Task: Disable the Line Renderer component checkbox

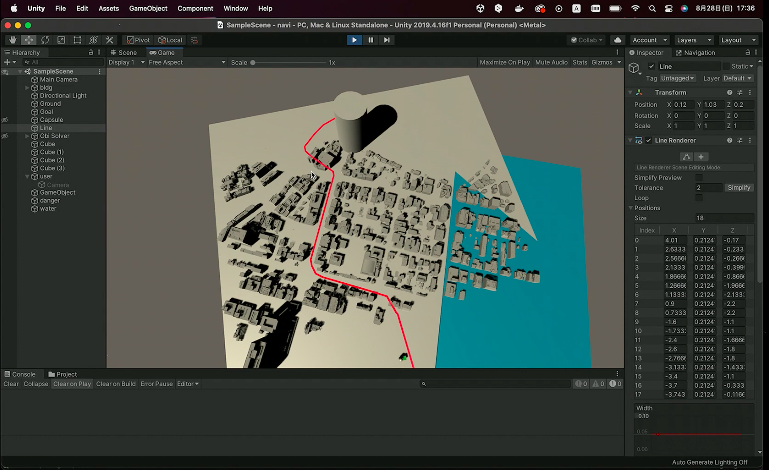Action: (x=649, y=140)
